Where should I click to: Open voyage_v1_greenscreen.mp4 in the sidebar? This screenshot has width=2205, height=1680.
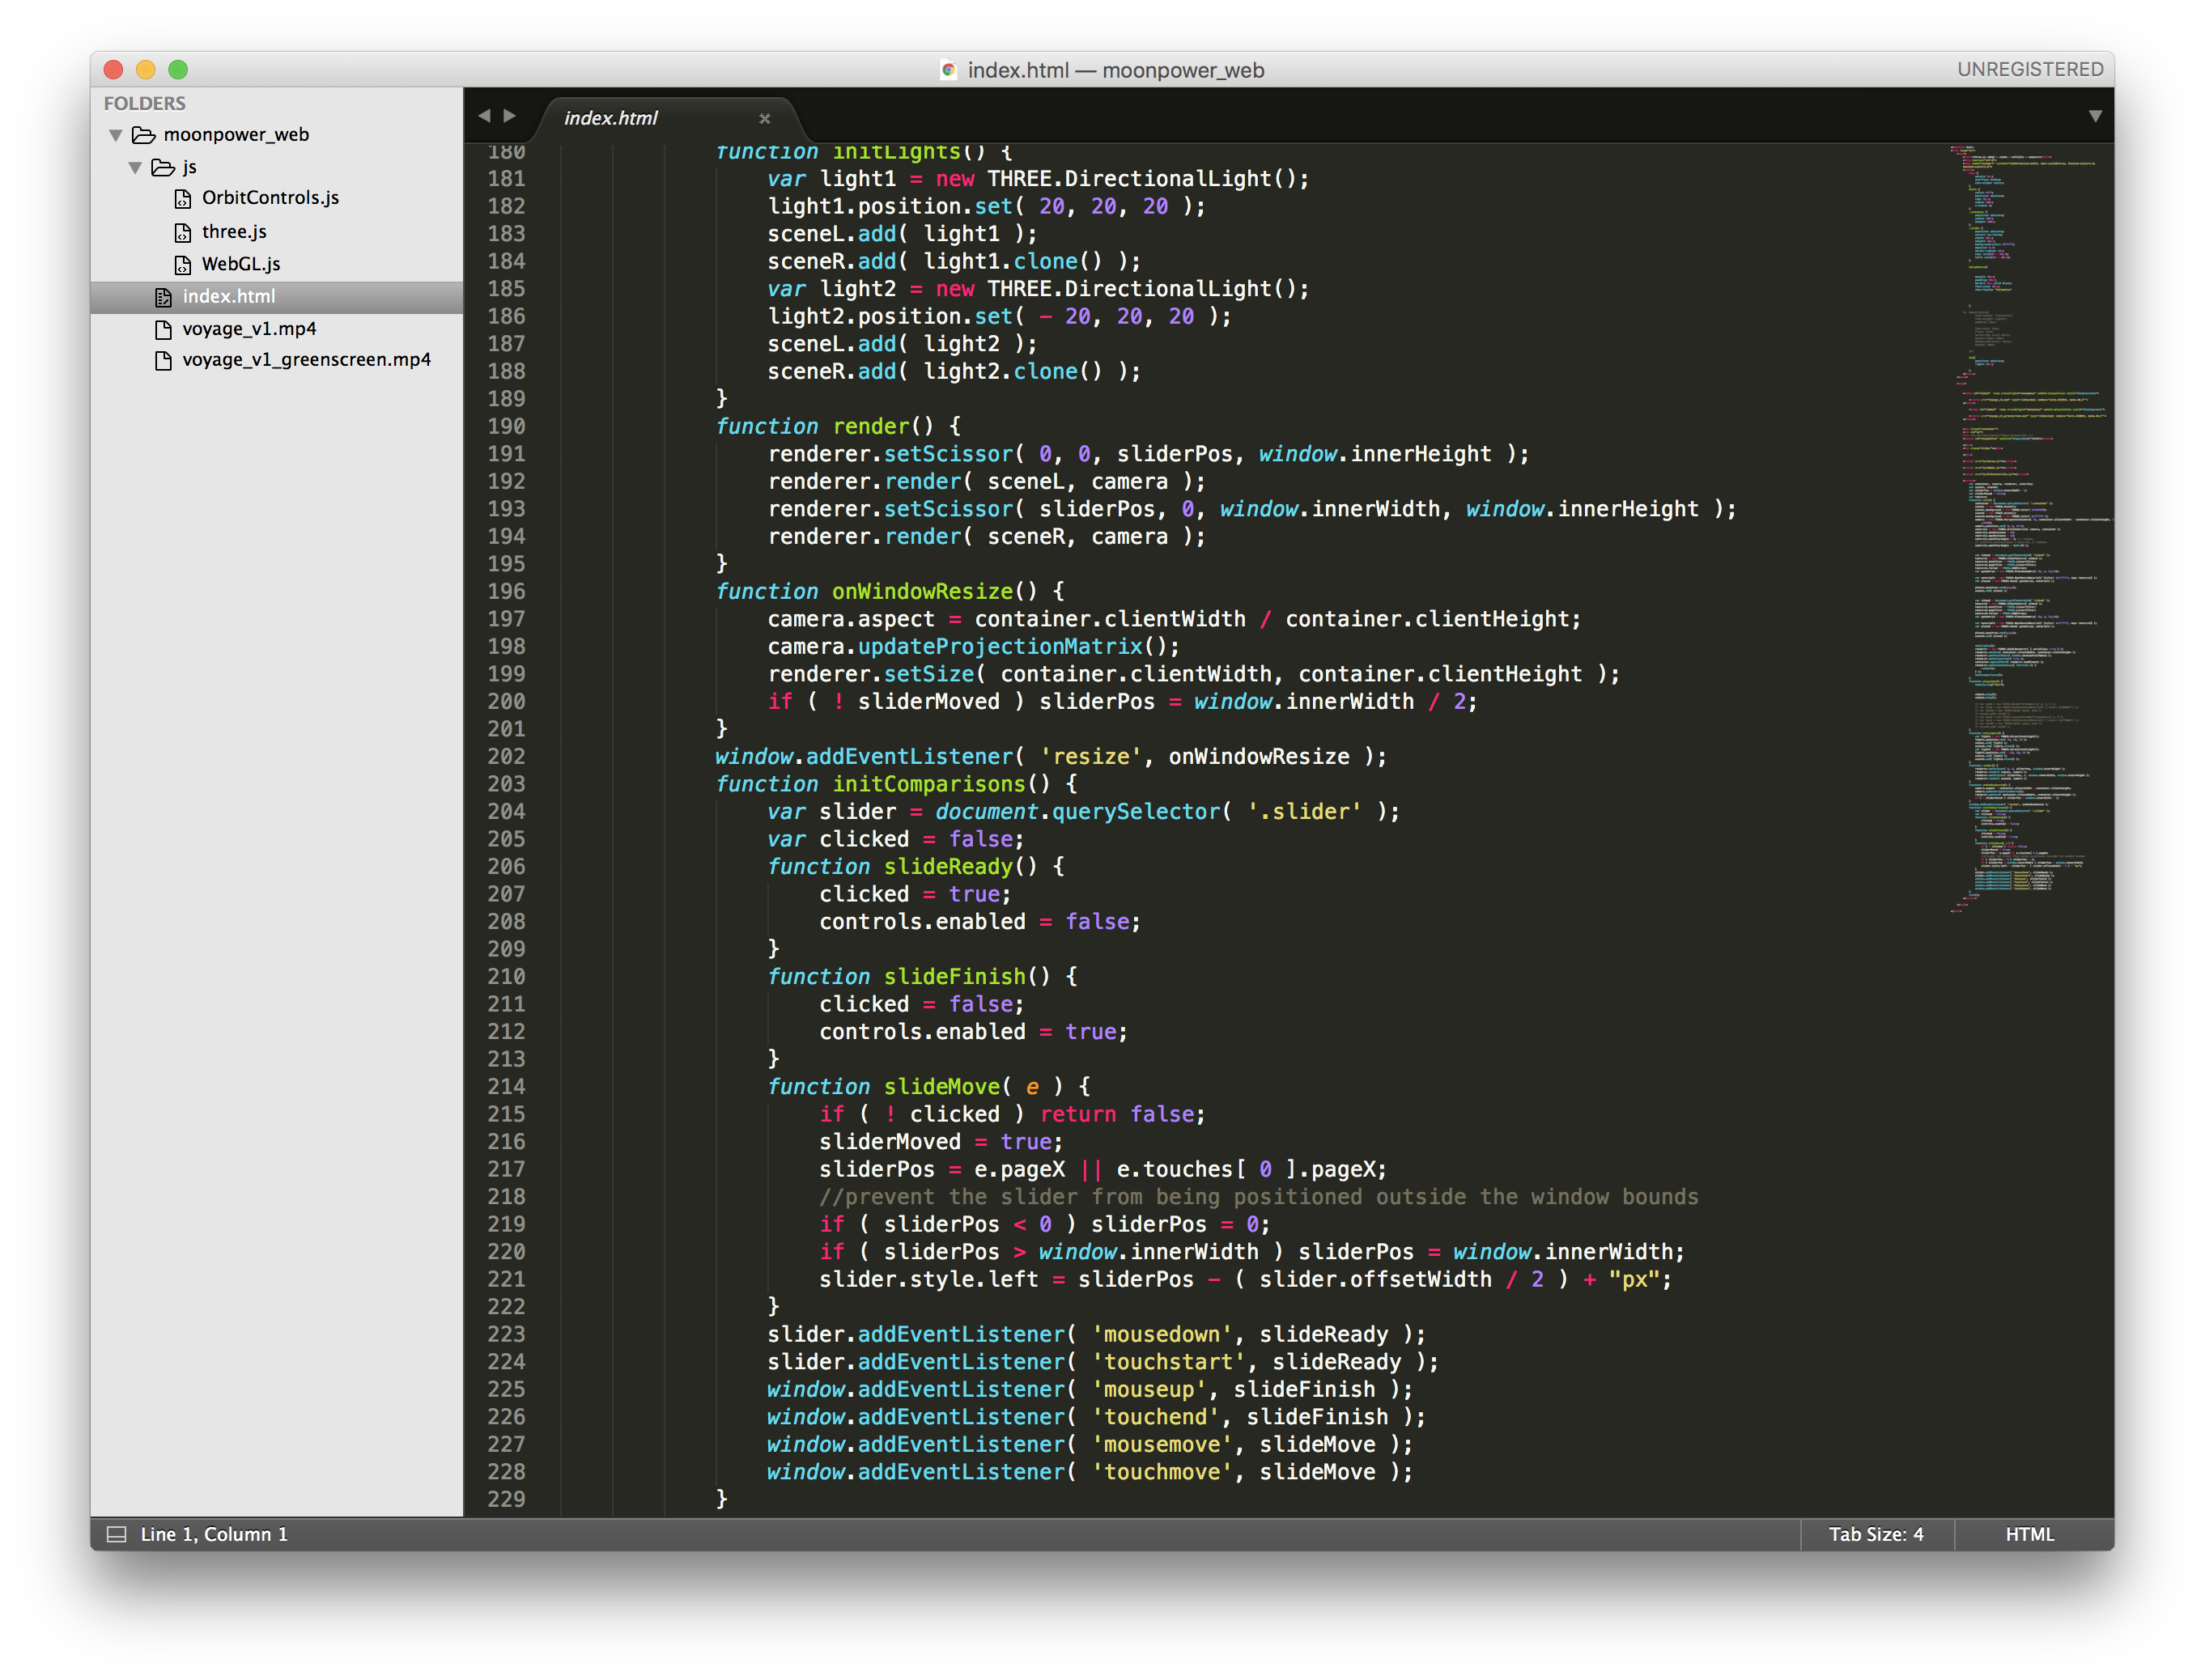(x=306, y=360)
